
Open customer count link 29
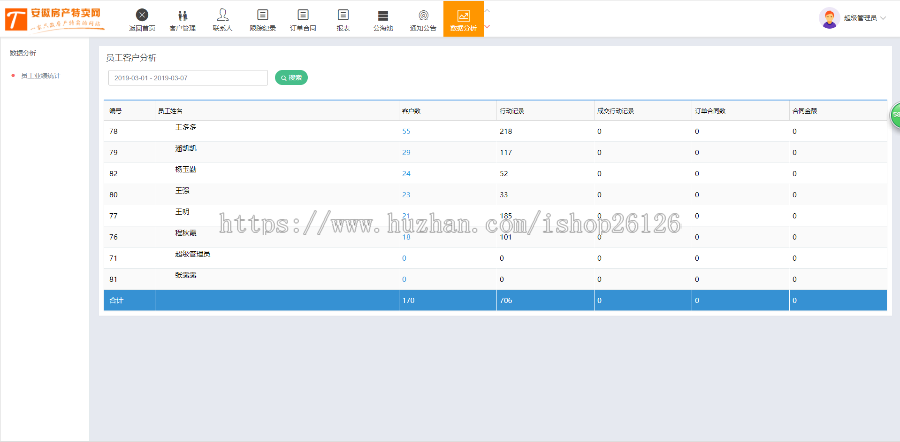point(406,153)
